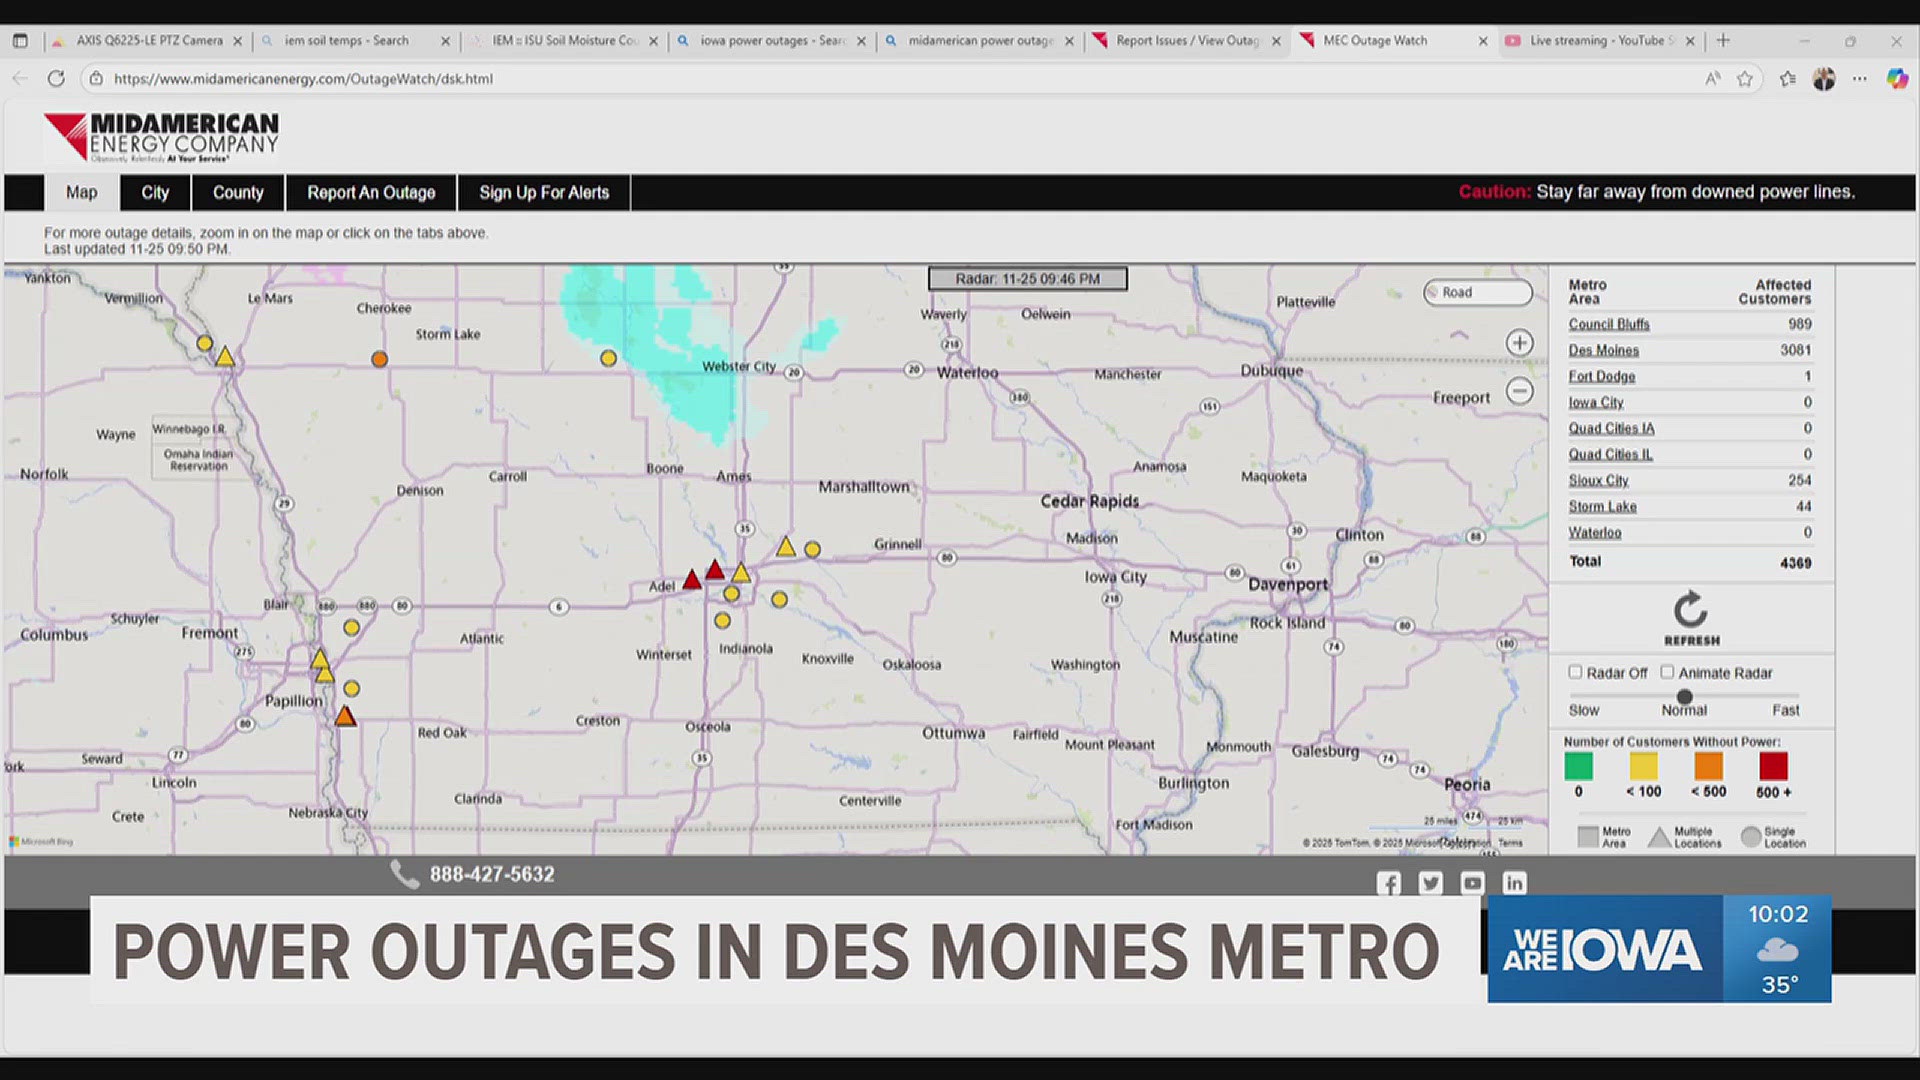This screenshot has width=1920, height=1080.
Task: Open the LinkedIn icon in the footer
Action: (1514, 883)
